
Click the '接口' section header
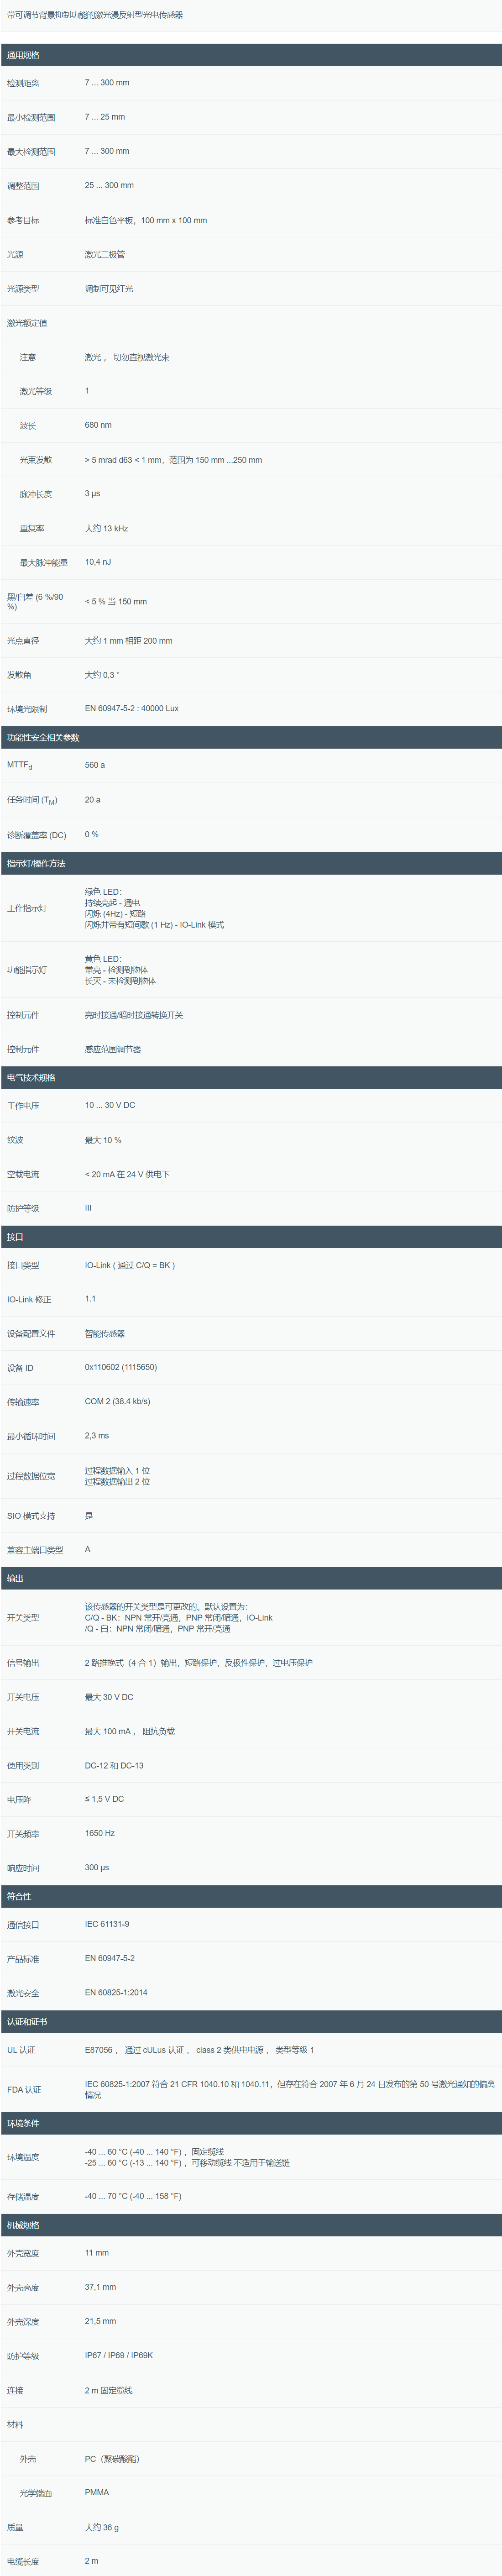click(x=251, y=1237)
